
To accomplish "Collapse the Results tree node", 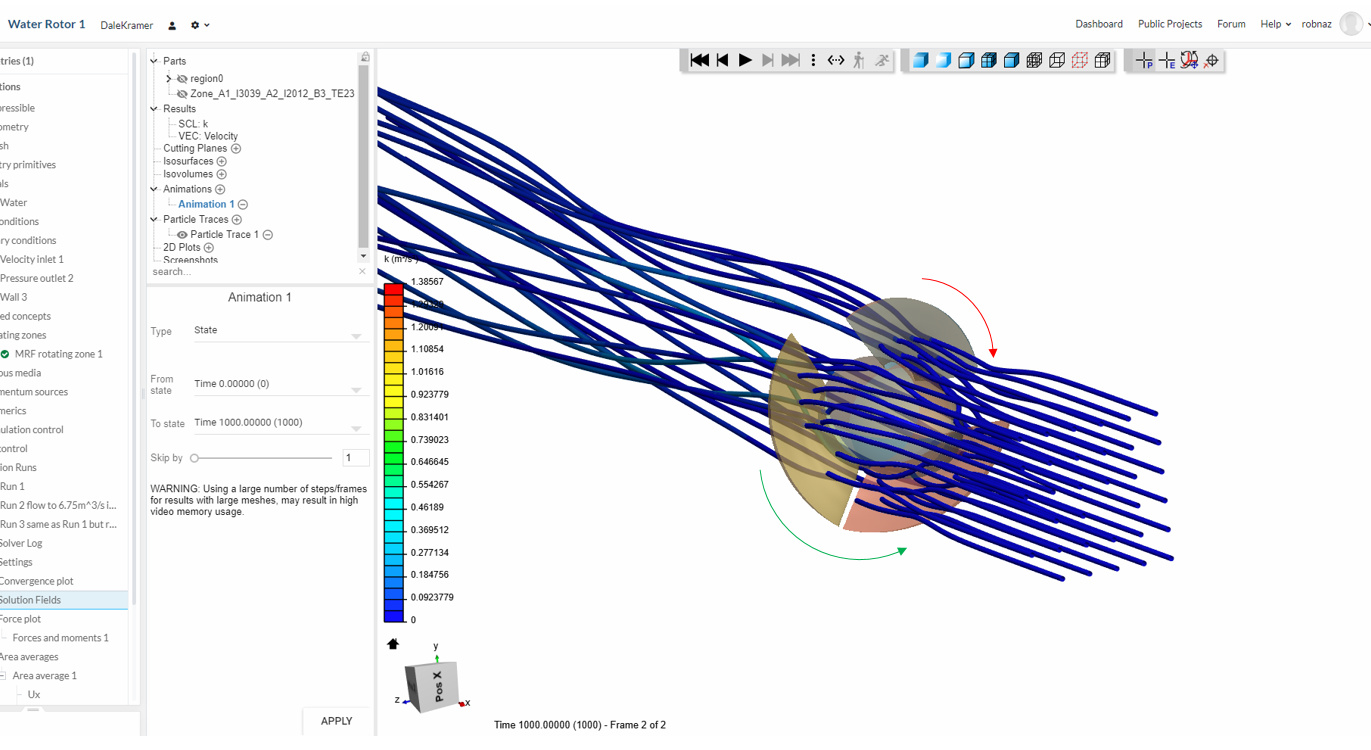I will pyautogui.click(x=154, y=109).
